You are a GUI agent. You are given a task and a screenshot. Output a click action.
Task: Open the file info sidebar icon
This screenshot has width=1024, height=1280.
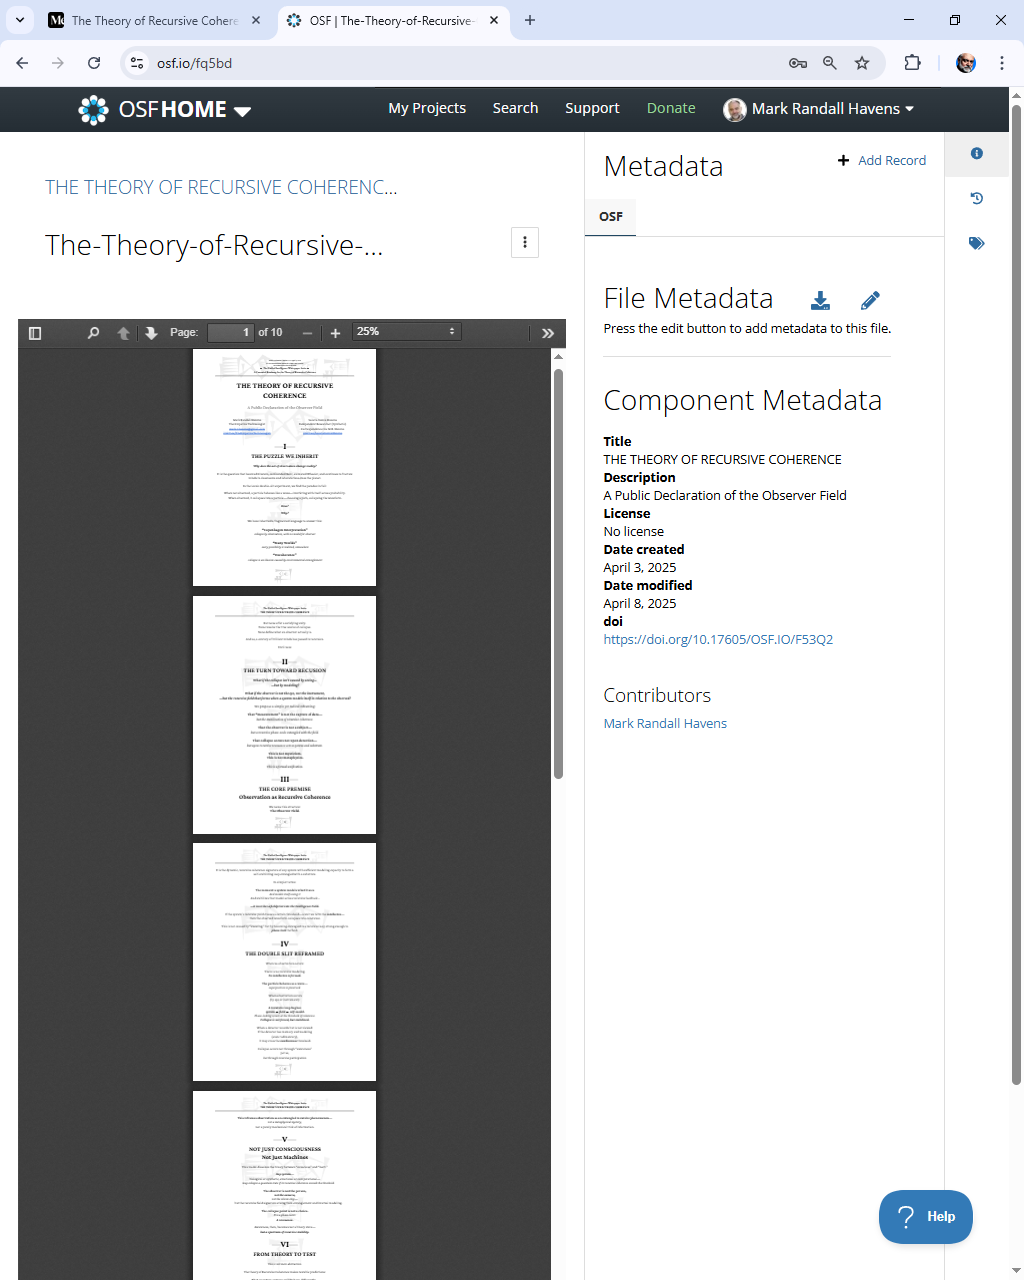[x=977, y=153]
